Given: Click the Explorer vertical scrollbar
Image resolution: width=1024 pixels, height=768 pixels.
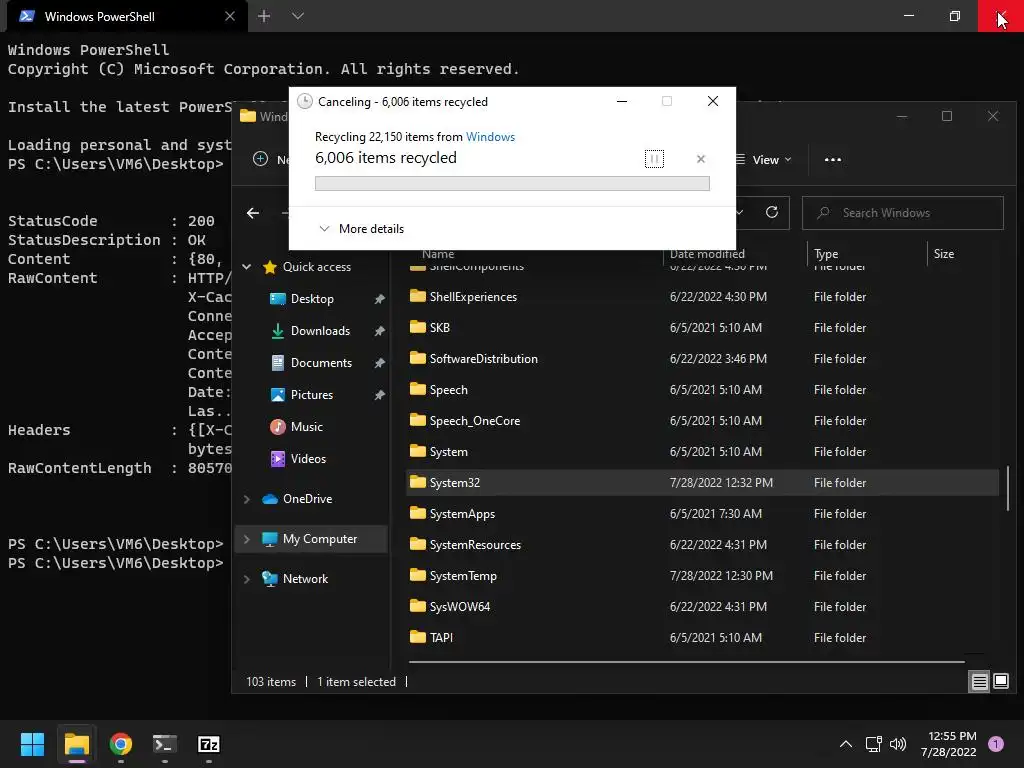Looking at the screenshot, I should pyautogui.click(x=1008, y=487).
